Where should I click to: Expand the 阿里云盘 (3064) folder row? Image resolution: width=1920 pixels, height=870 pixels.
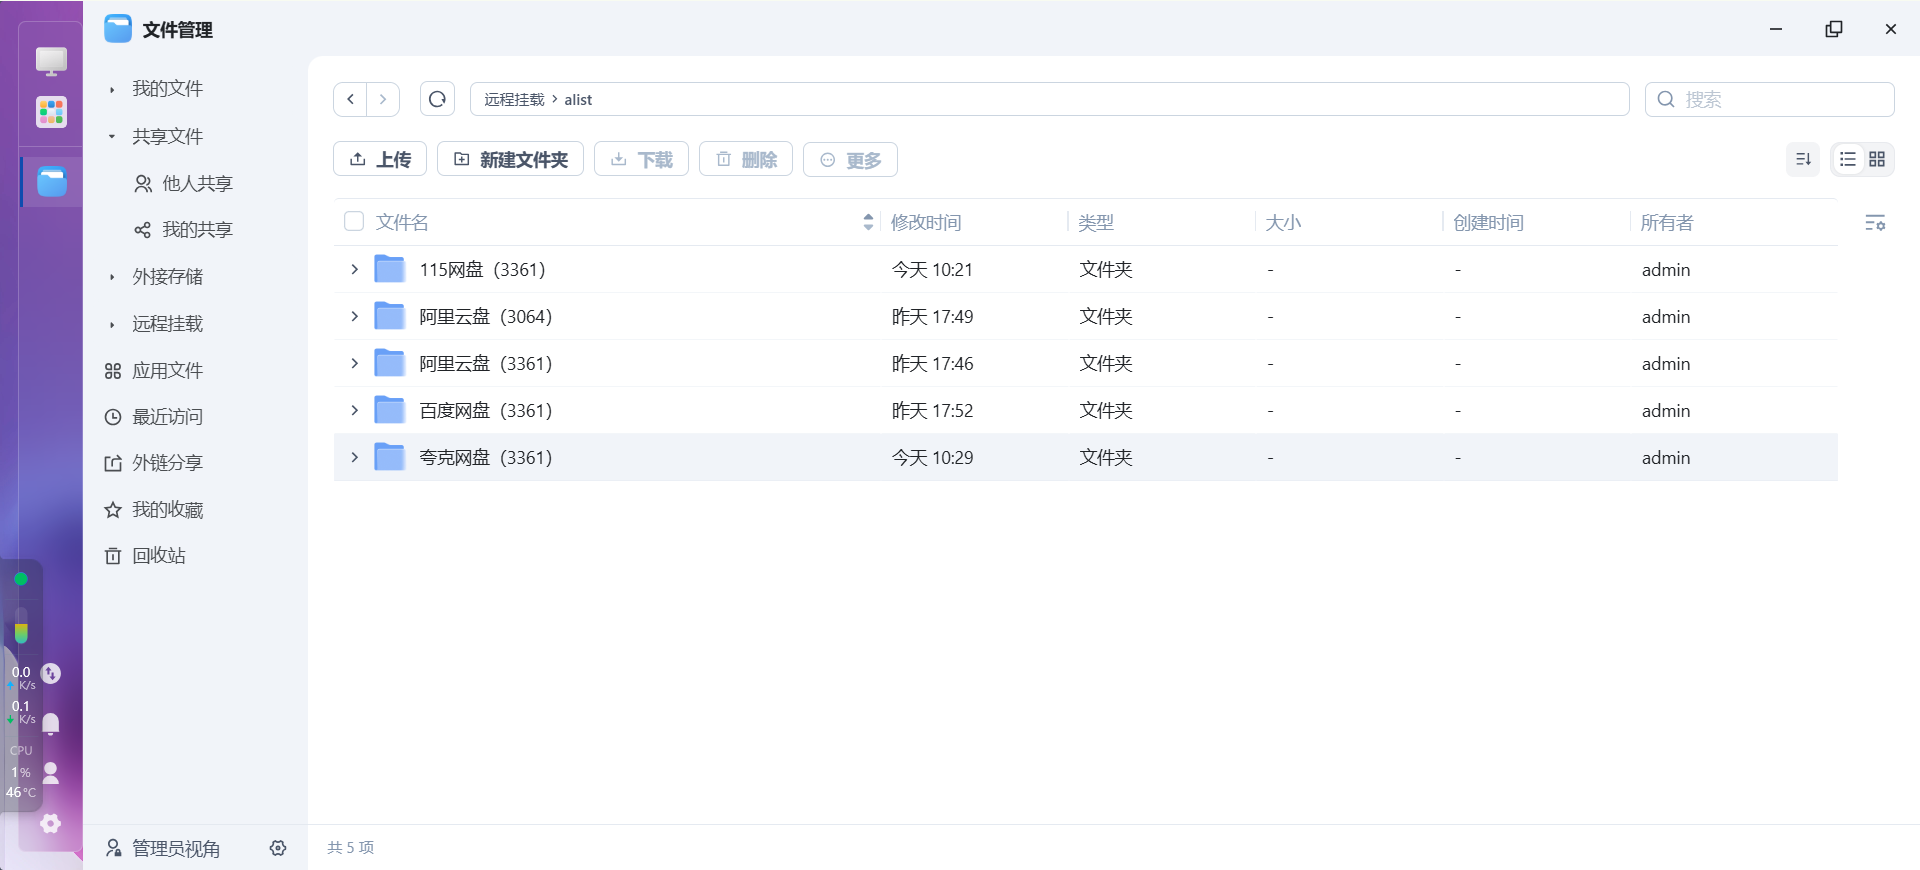354,316
